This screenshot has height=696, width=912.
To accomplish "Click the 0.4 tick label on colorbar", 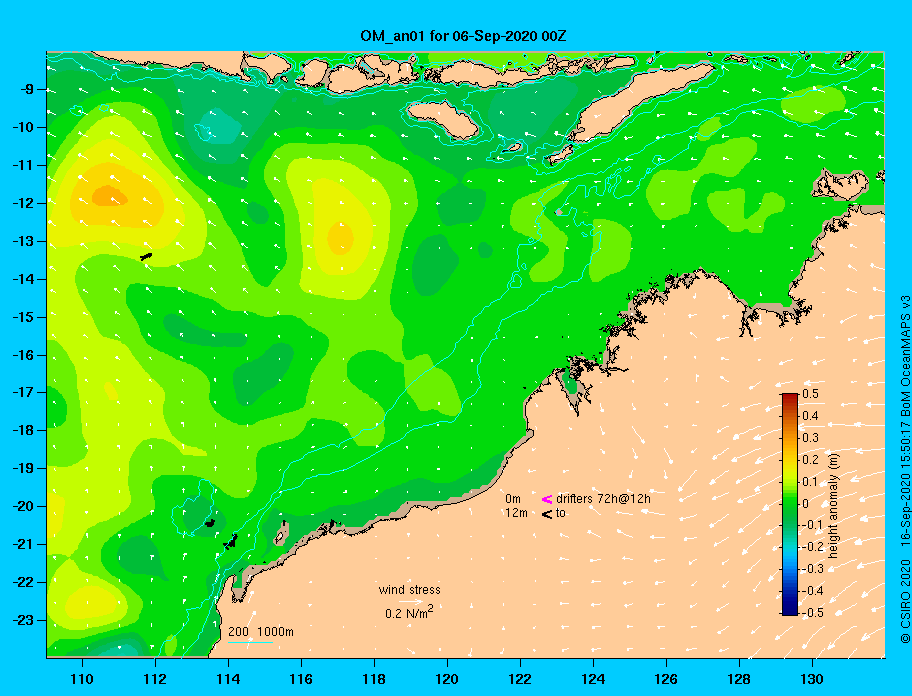I will pyautogui.click(x=811, y=416).
